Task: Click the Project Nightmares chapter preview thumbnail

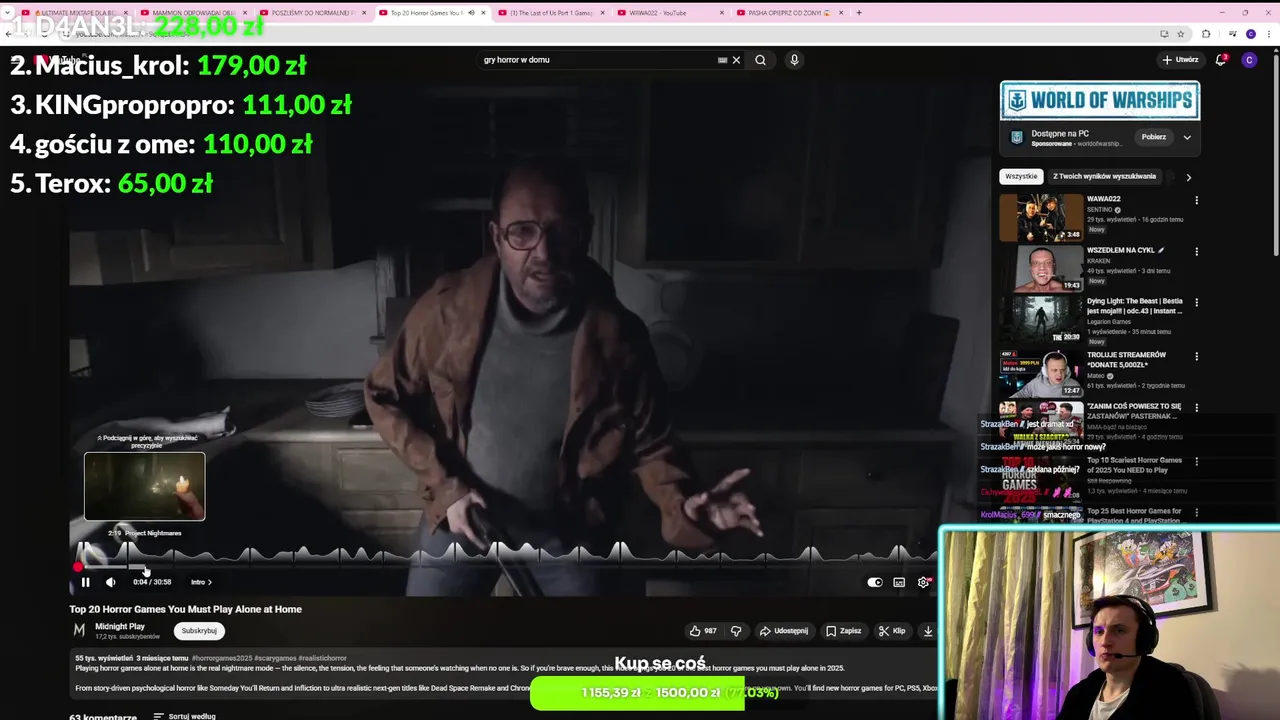Action: 145,487
